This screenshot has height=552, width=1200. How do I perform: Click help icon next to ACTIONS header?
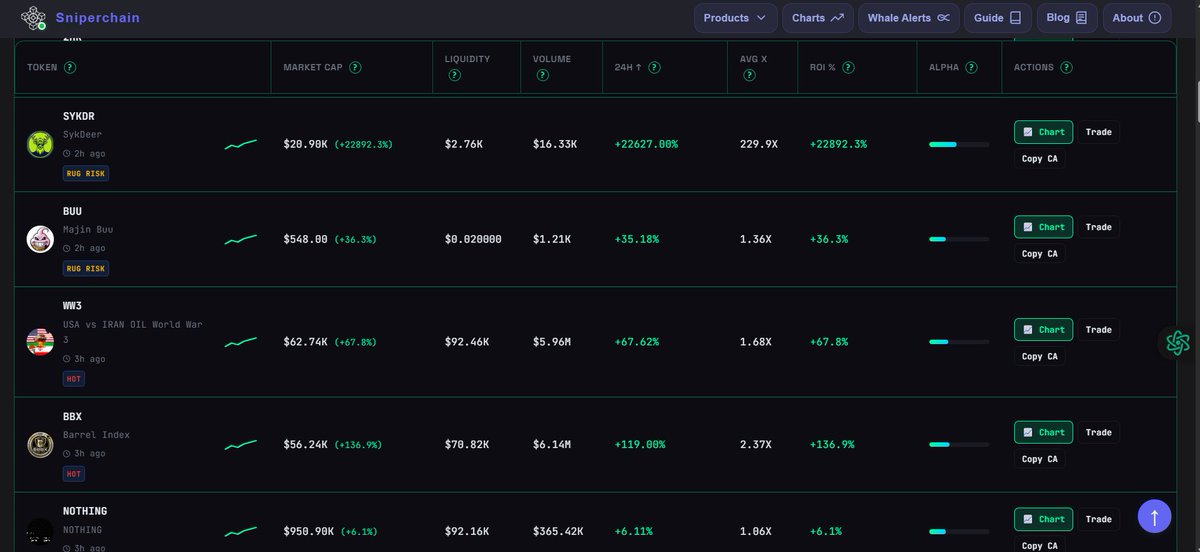coord(1066,68)
